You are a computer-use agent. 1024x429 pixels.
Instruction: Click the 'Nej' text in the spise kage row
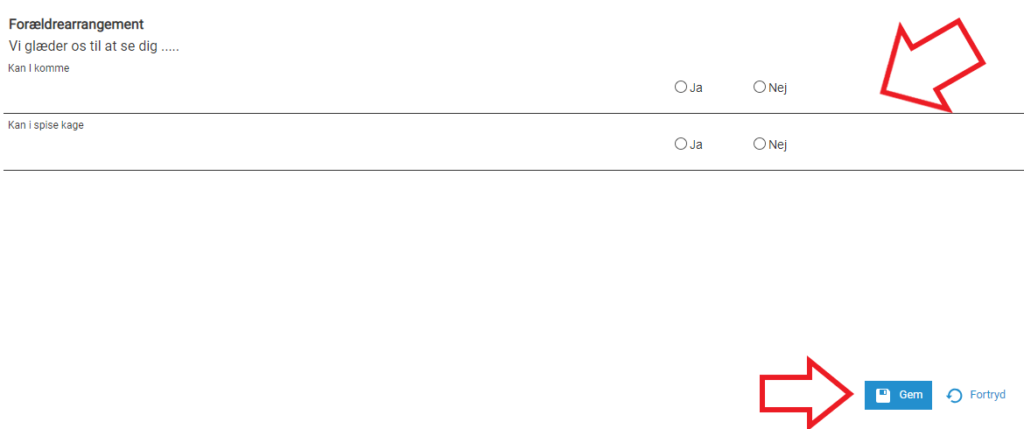point(778,144)
